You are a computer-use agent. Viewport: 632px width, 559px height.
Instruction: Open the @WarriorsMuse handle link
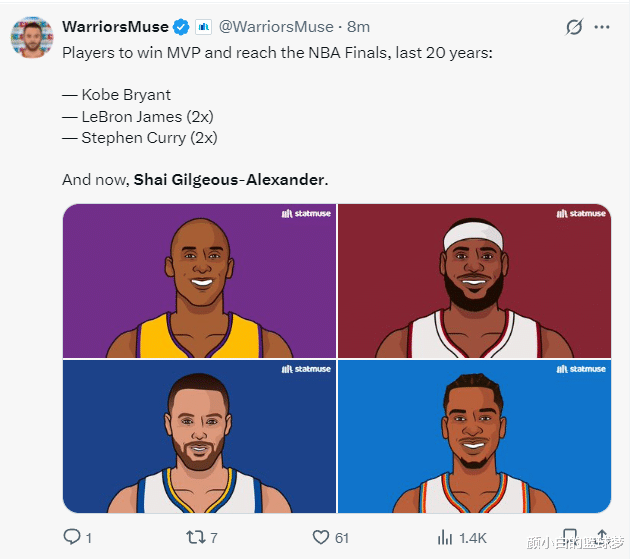coord(276,27)
